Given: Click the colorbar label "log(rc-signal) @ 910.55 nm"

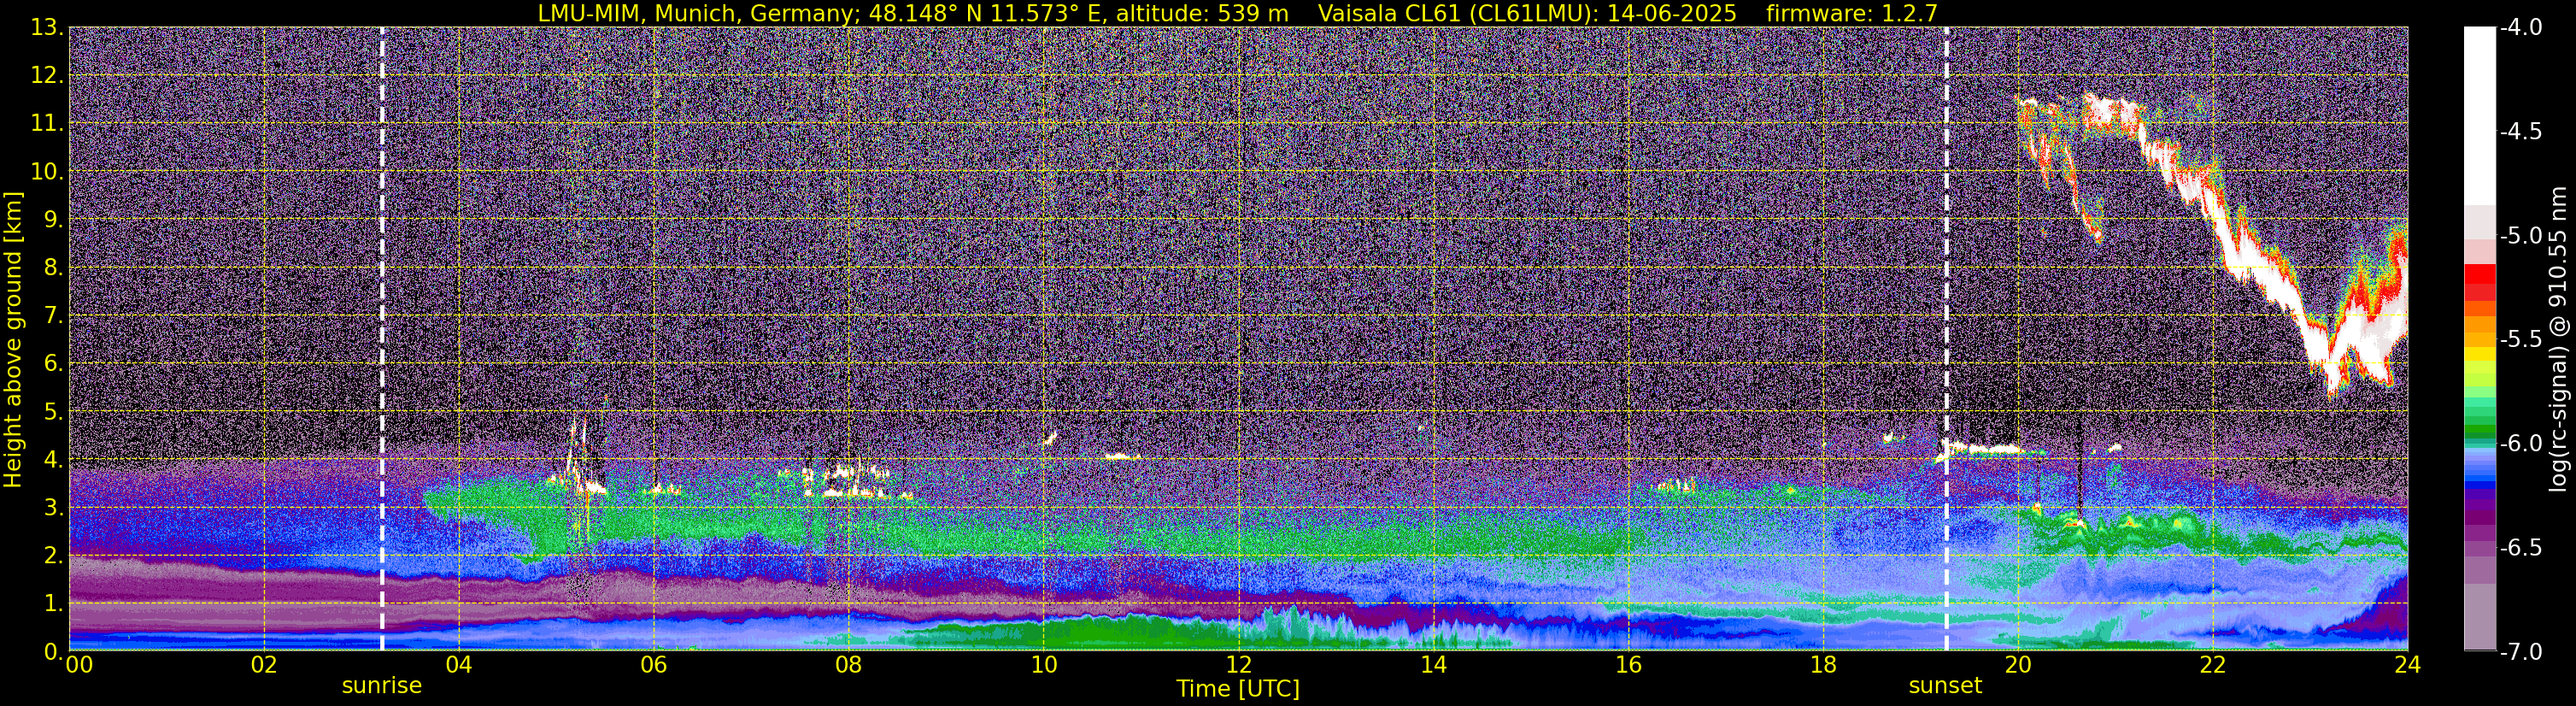Looking at the screenshot, I should (2558, 339).
